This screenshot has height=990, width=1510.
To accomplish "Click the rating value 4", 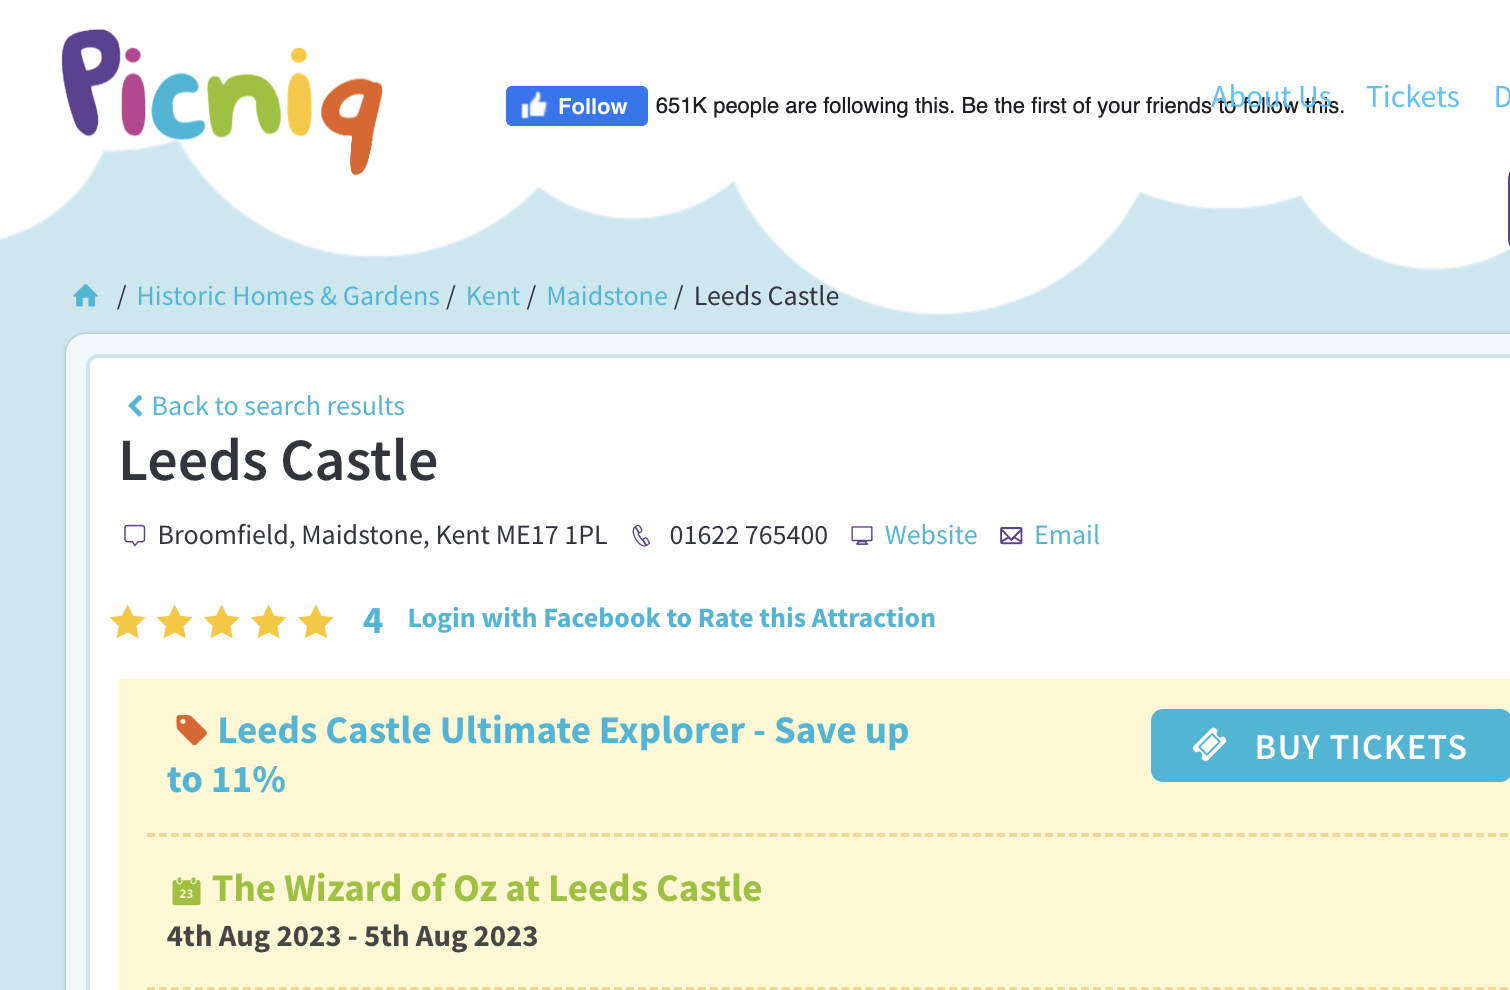I will point(373,621).
